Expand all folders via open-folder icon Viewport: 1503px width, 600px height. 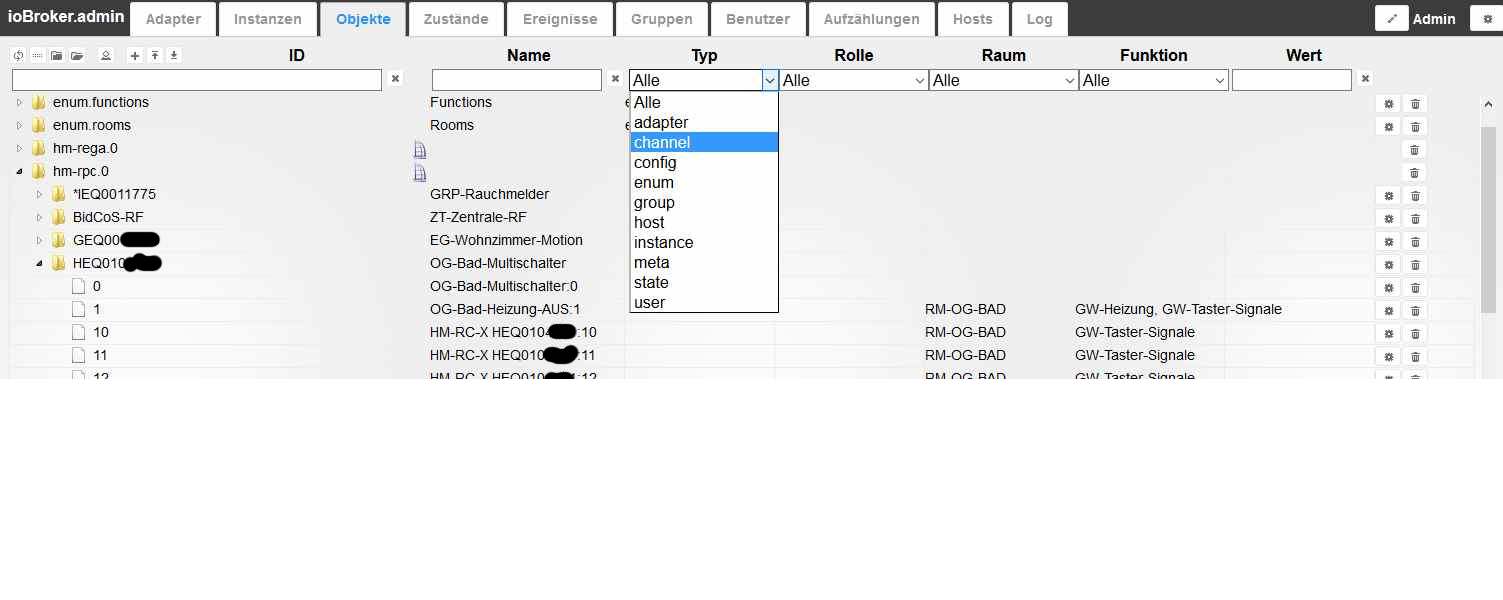click(77, 56)
